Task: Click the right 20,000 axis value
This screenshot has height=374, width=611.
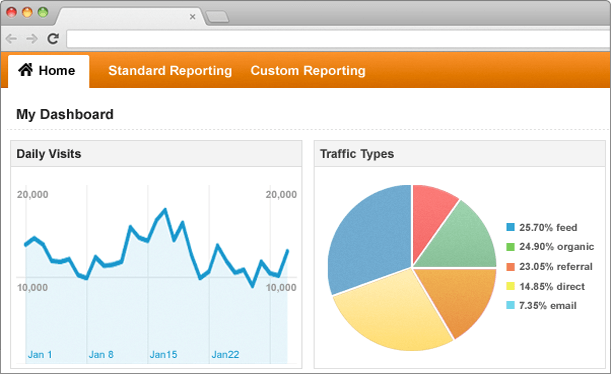Action: (281, 194)
